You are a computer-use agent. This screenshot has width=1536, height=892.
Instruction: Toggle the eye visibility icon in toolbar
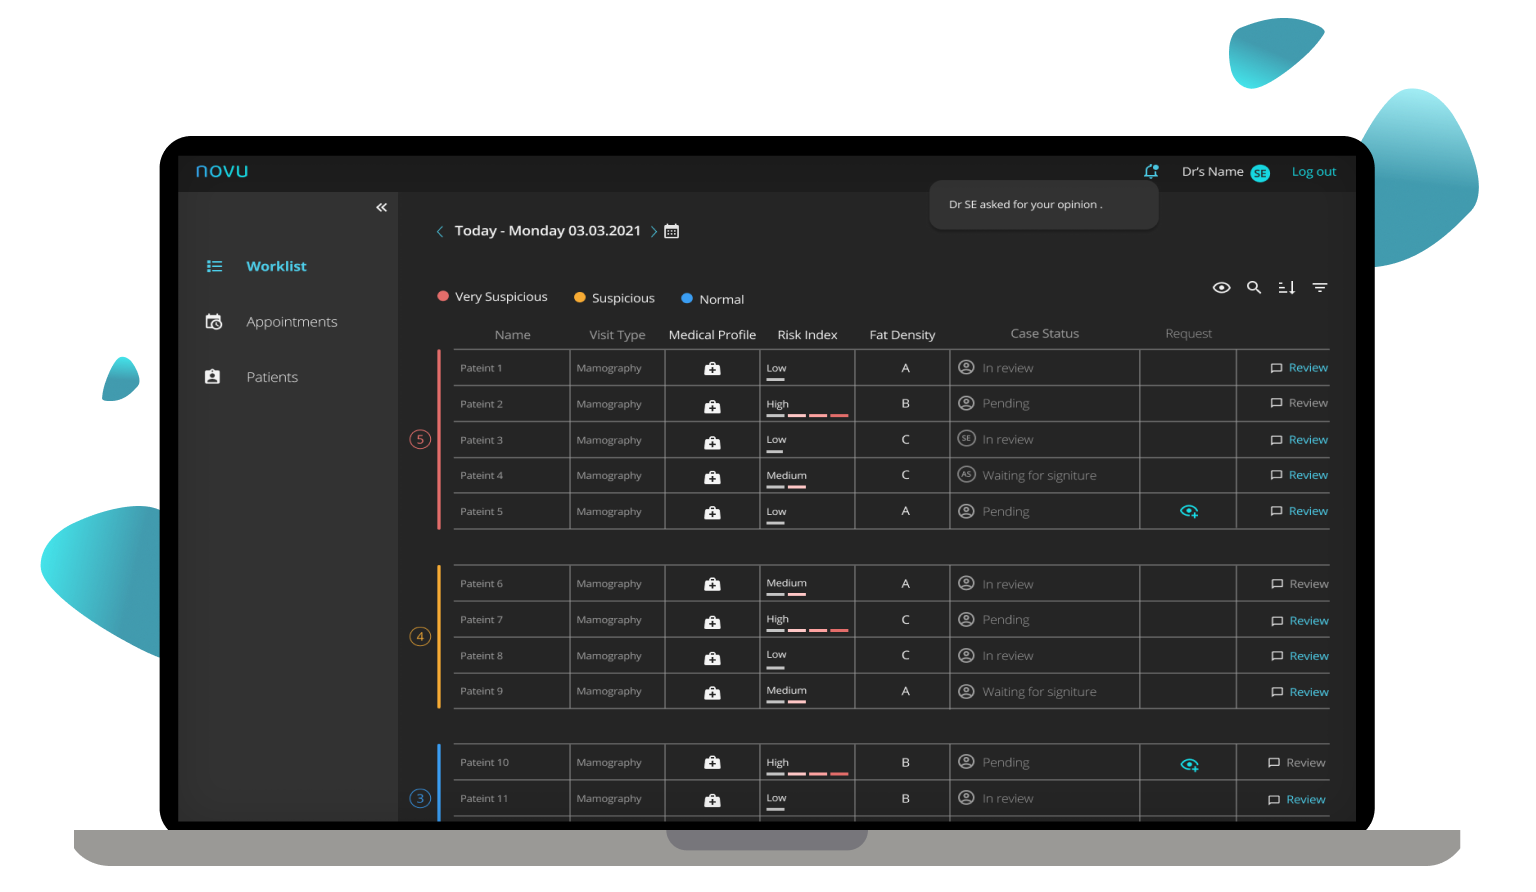coord(1221,288)
